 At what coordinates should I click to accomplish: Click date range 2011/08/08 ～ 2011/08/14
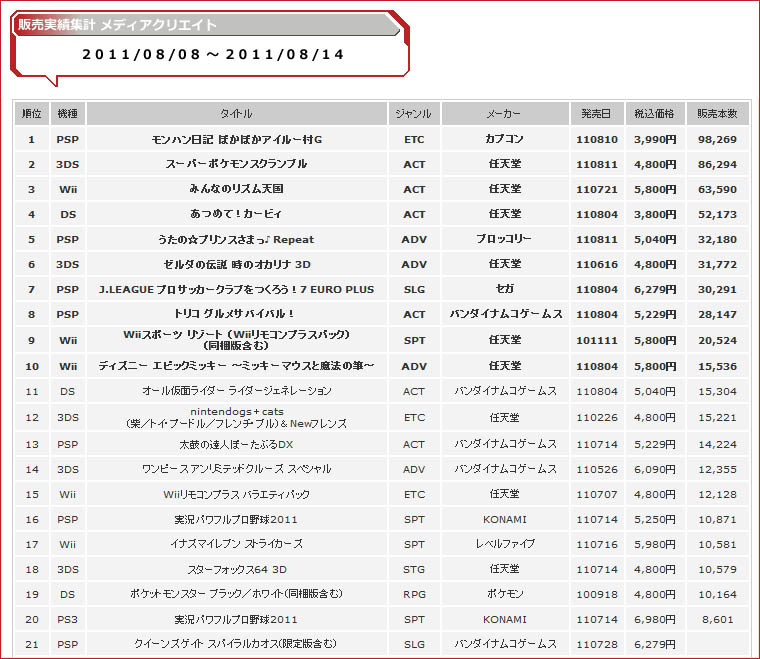tap(213, 54)
